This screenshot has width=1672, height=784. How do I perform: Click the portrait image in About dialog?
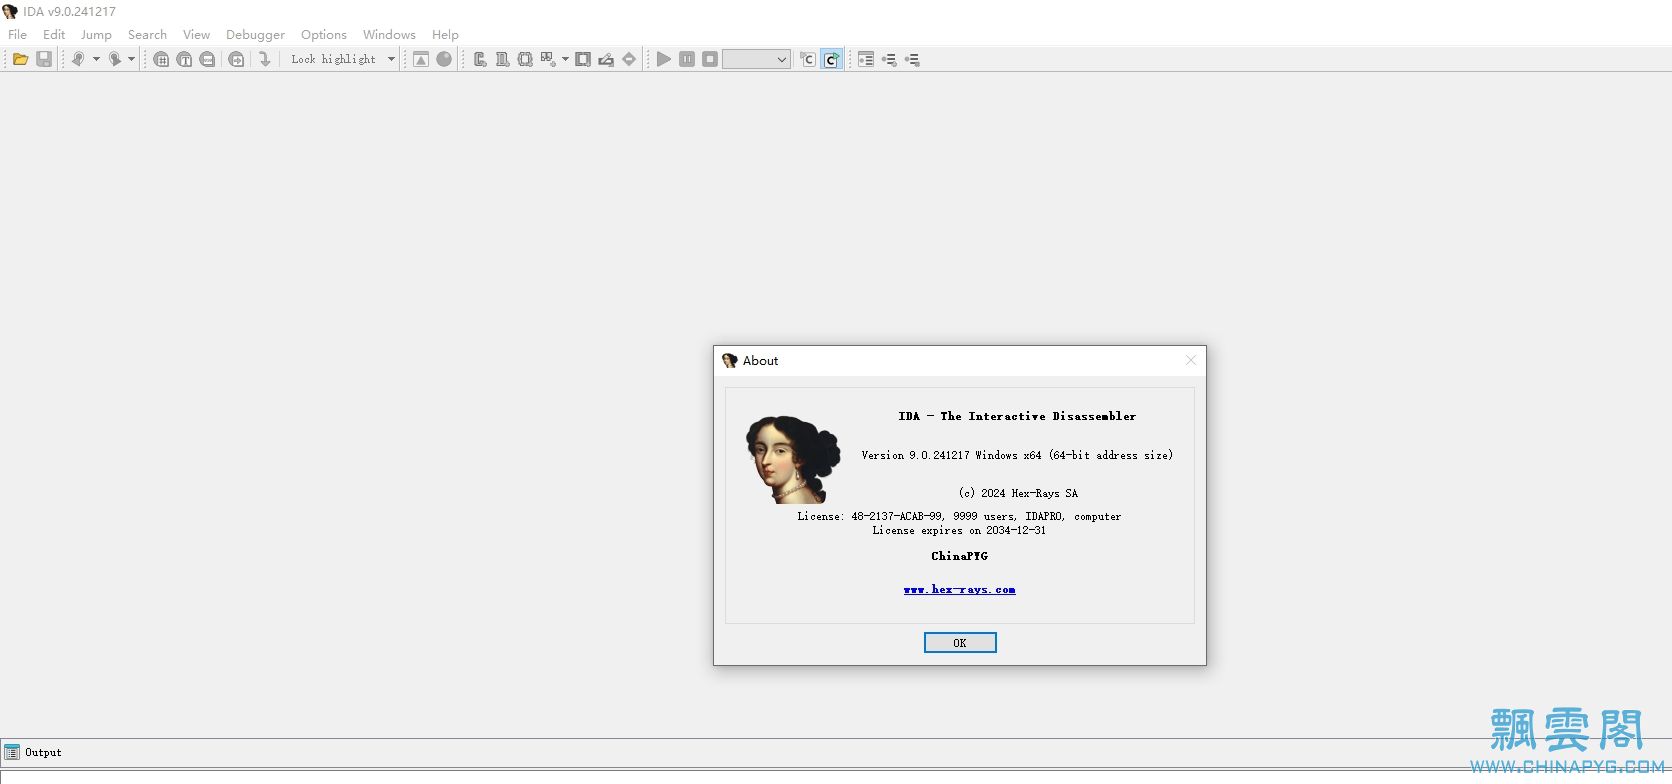[x=792, y=460]
